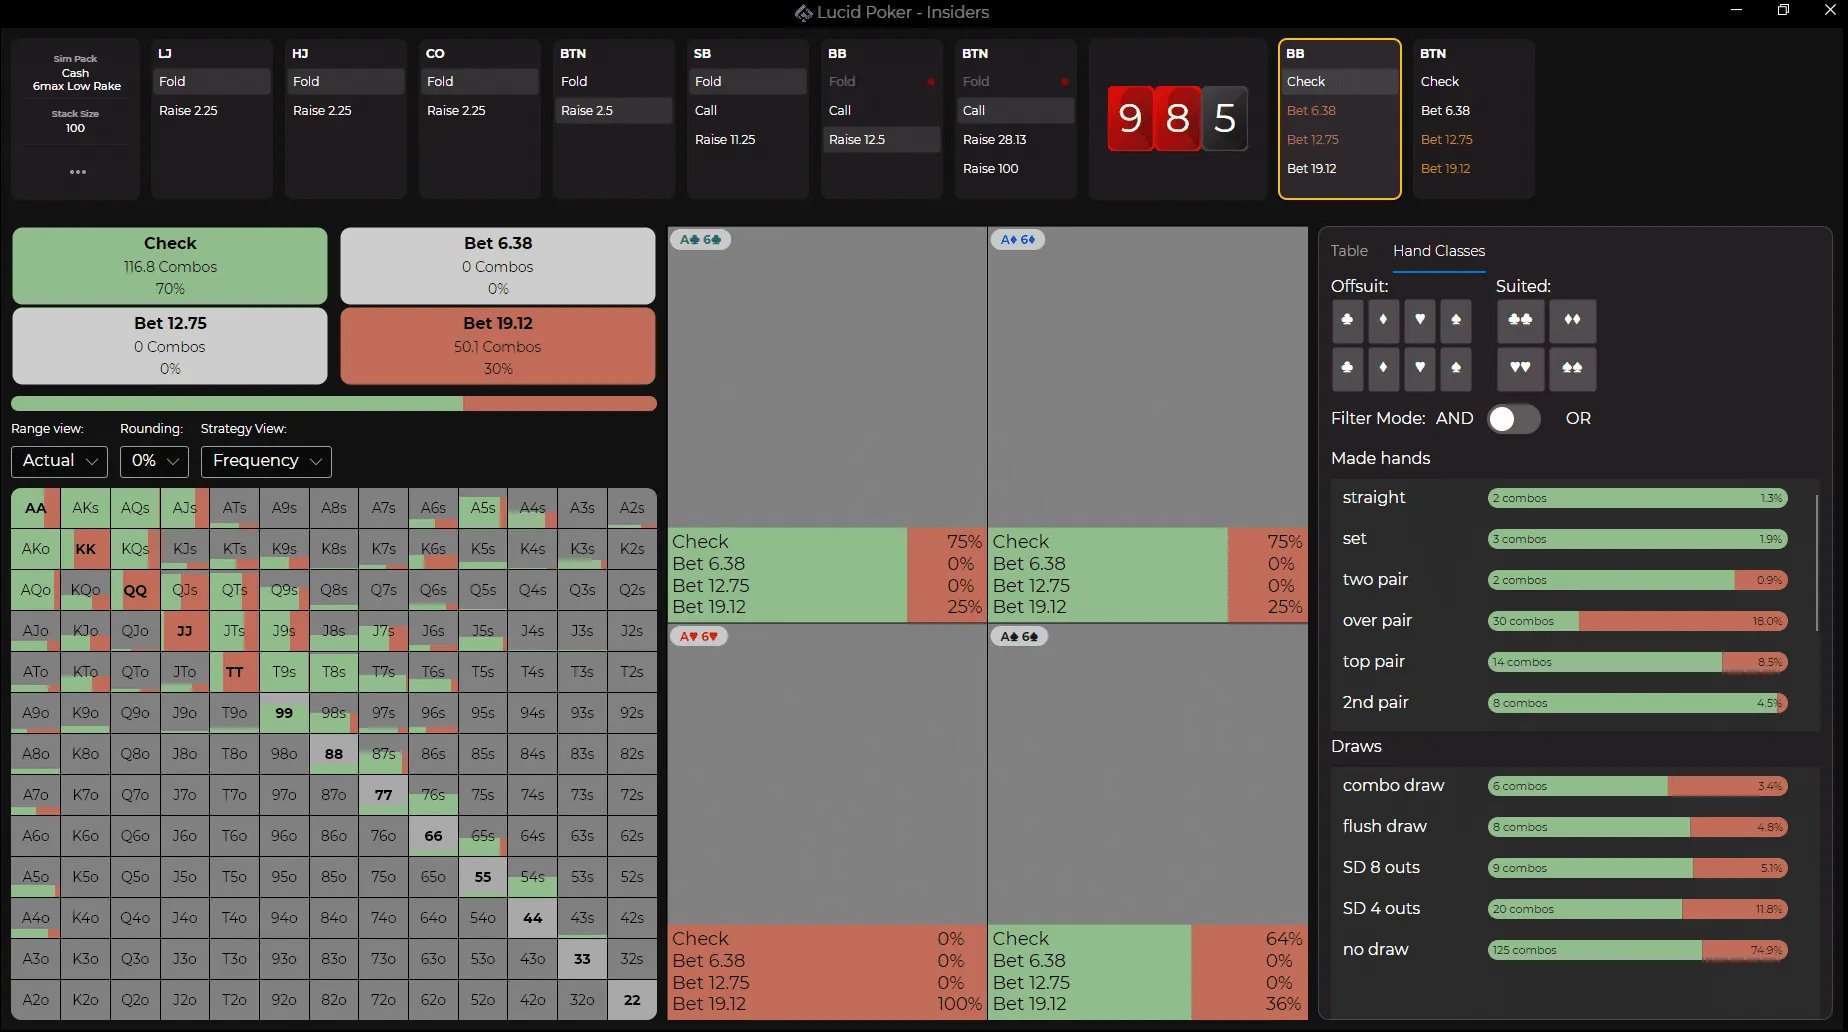Open the Range view Actual dropdown

59,461
